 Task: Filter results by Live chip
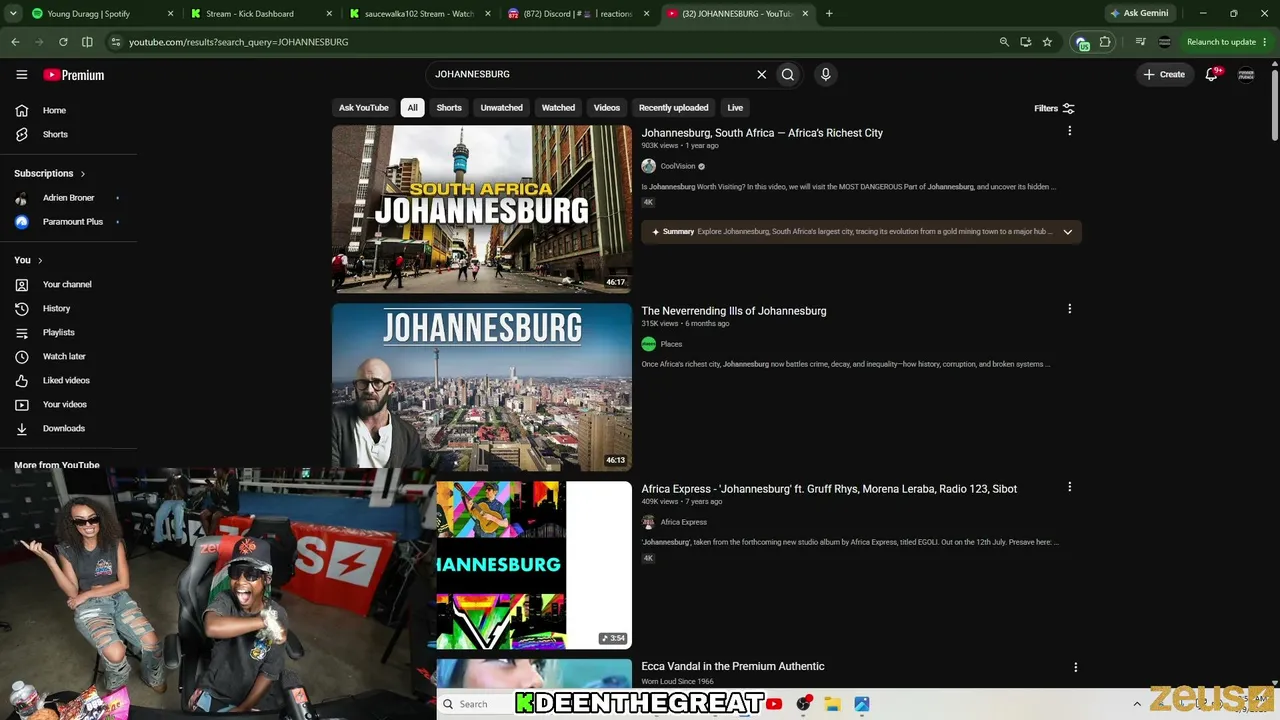[735, 108]
